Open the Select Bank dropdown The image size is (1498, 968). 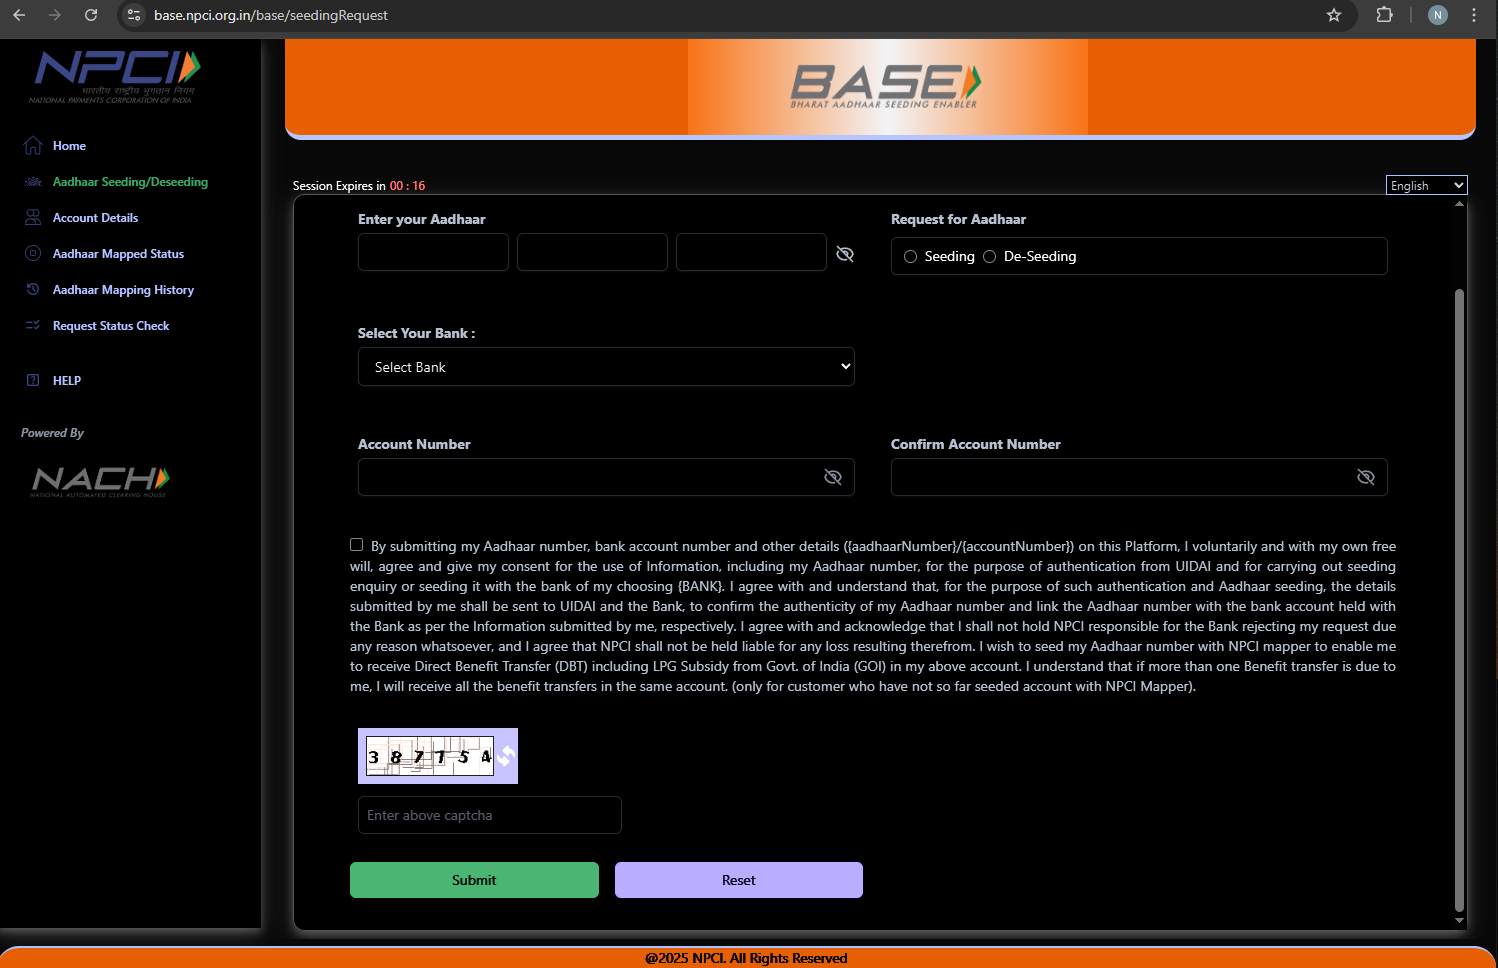(x=606, y=367)
